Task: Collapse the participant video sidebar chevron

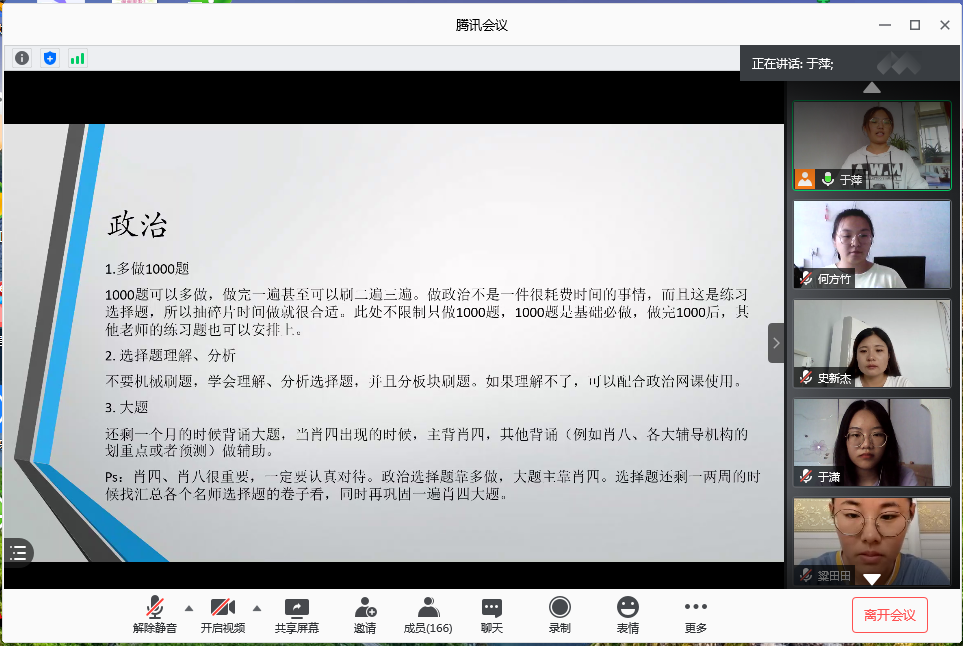Action: [x=776, y=343]
